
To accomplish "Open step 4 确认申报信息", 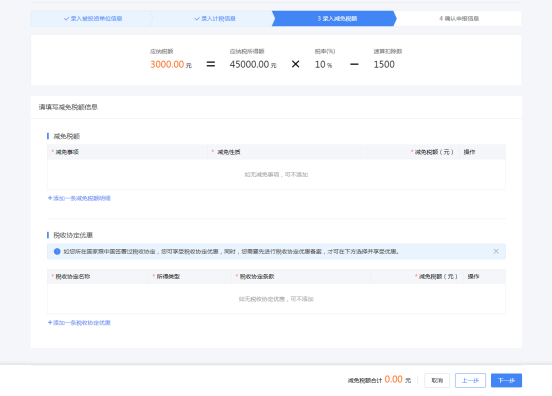I will point(459,19).
